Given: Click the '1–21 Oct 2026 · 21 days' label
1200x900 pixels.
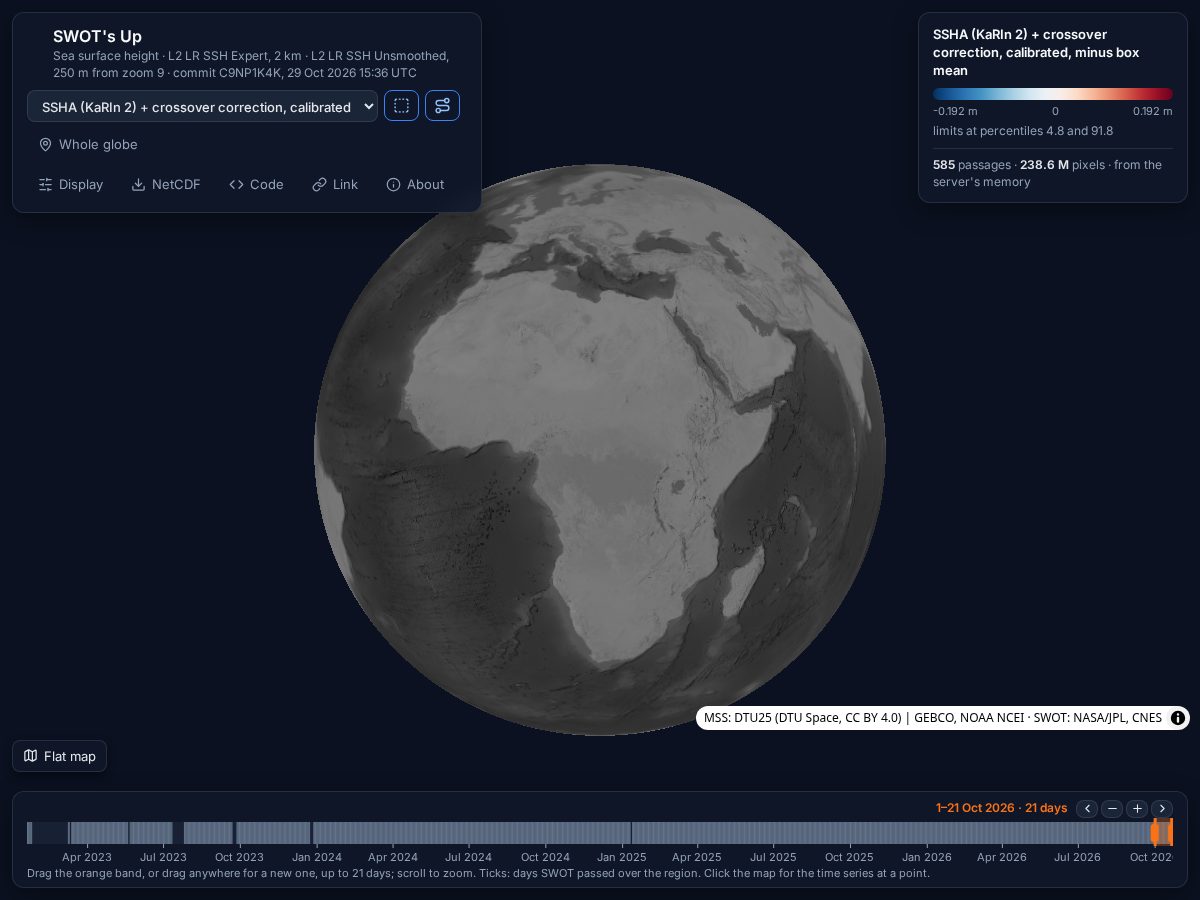Looking at the screenshot, I should 1001,808.
